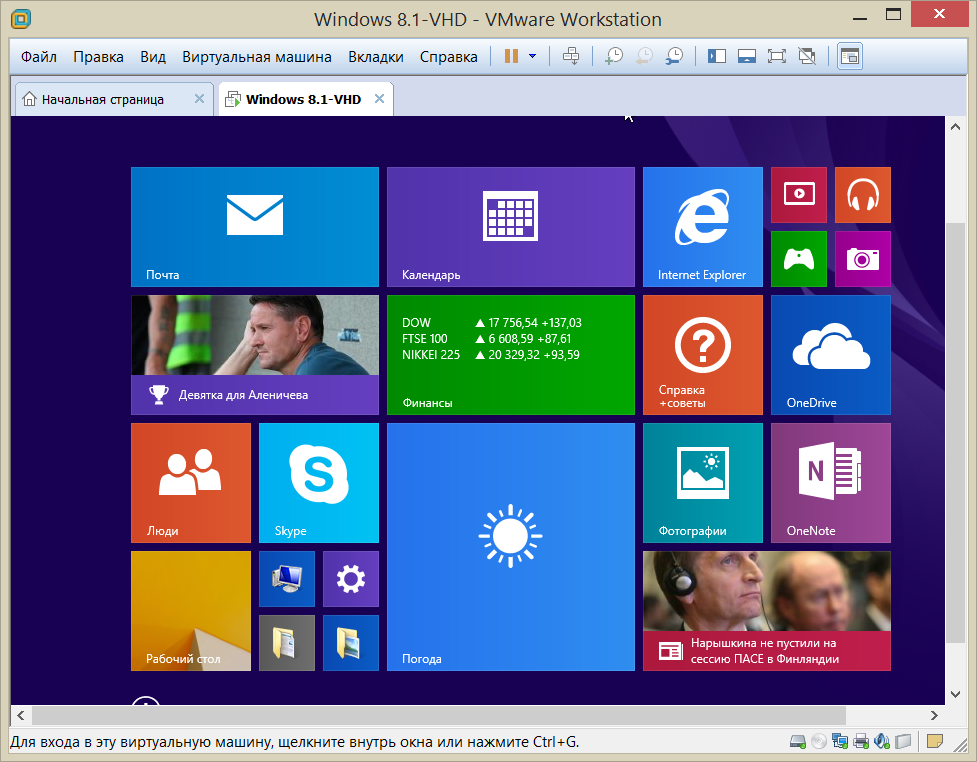Close the Windows 8.1-VHD tab
Image resolution: width=977 pixels, height=762 pixels.
(x=379, y=98)
